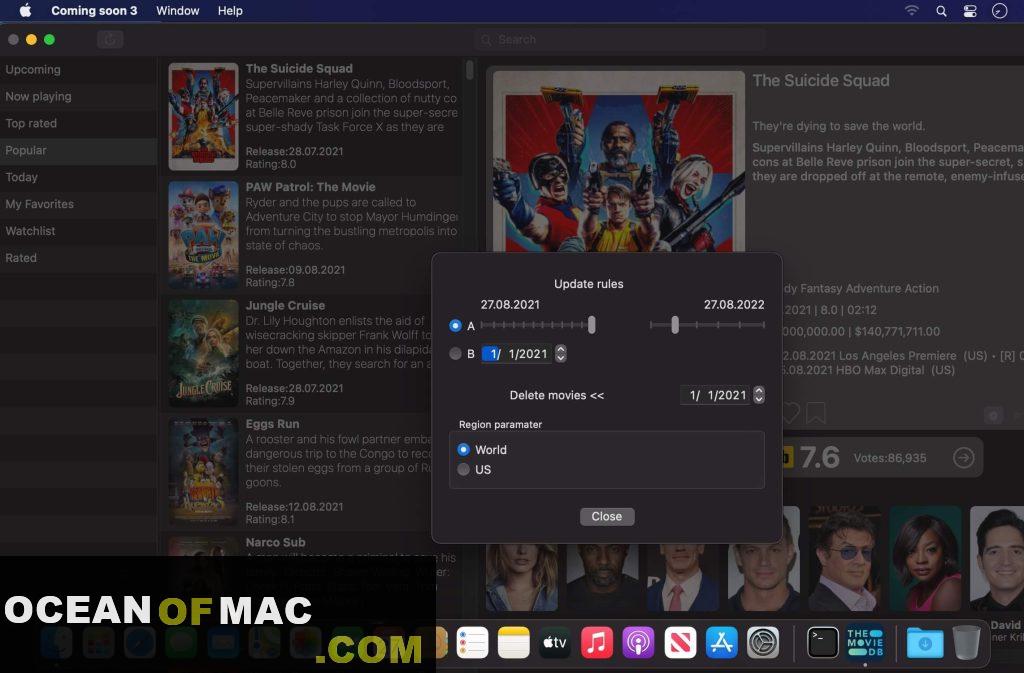Open Terminal from the Dock
The image size is (1024, 673).
[x=823, y=643]
